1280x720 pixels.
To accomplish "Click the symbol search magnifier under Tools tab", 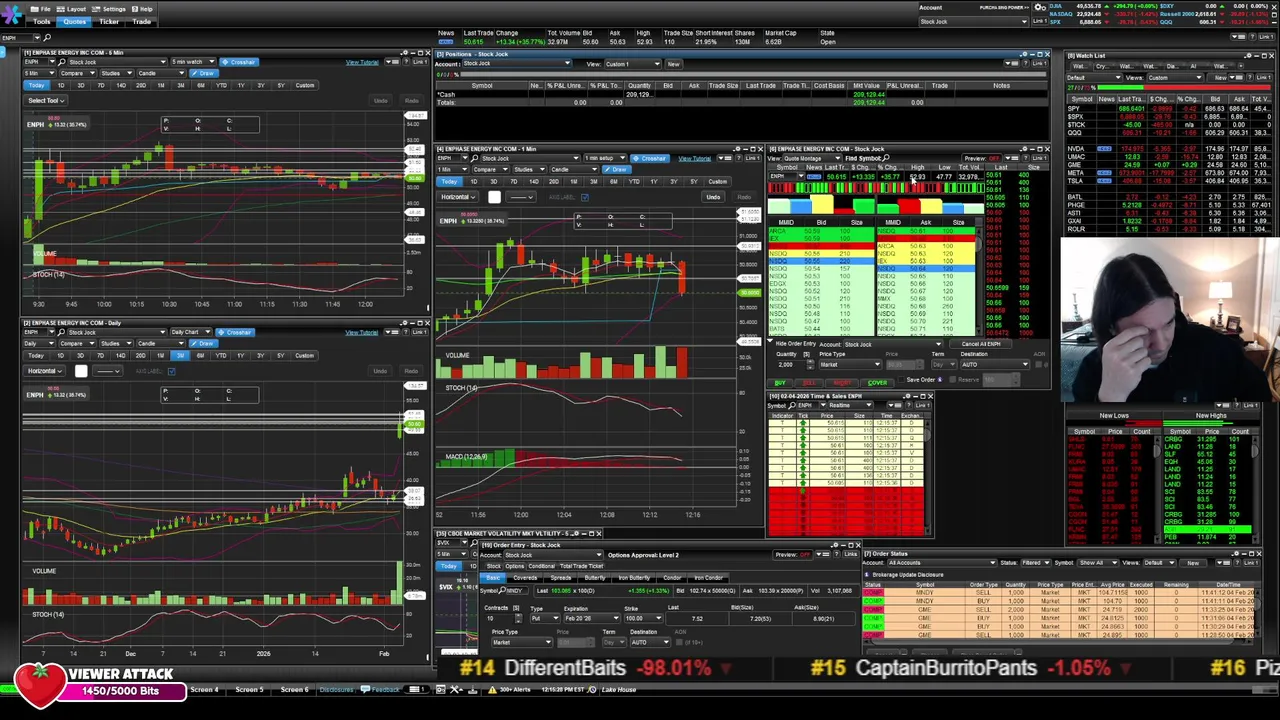I will coord(47,37).
